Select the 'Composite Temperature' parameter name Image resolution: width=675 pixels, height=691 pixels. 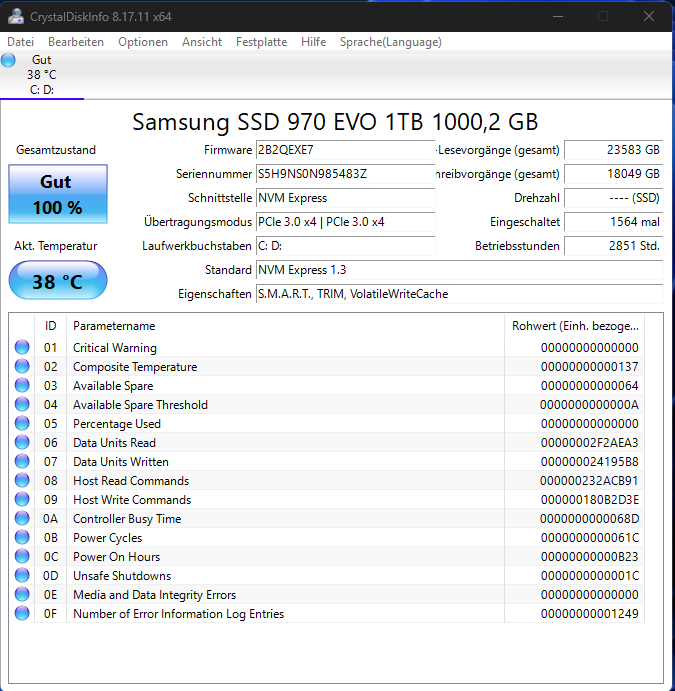click(135, 367)
